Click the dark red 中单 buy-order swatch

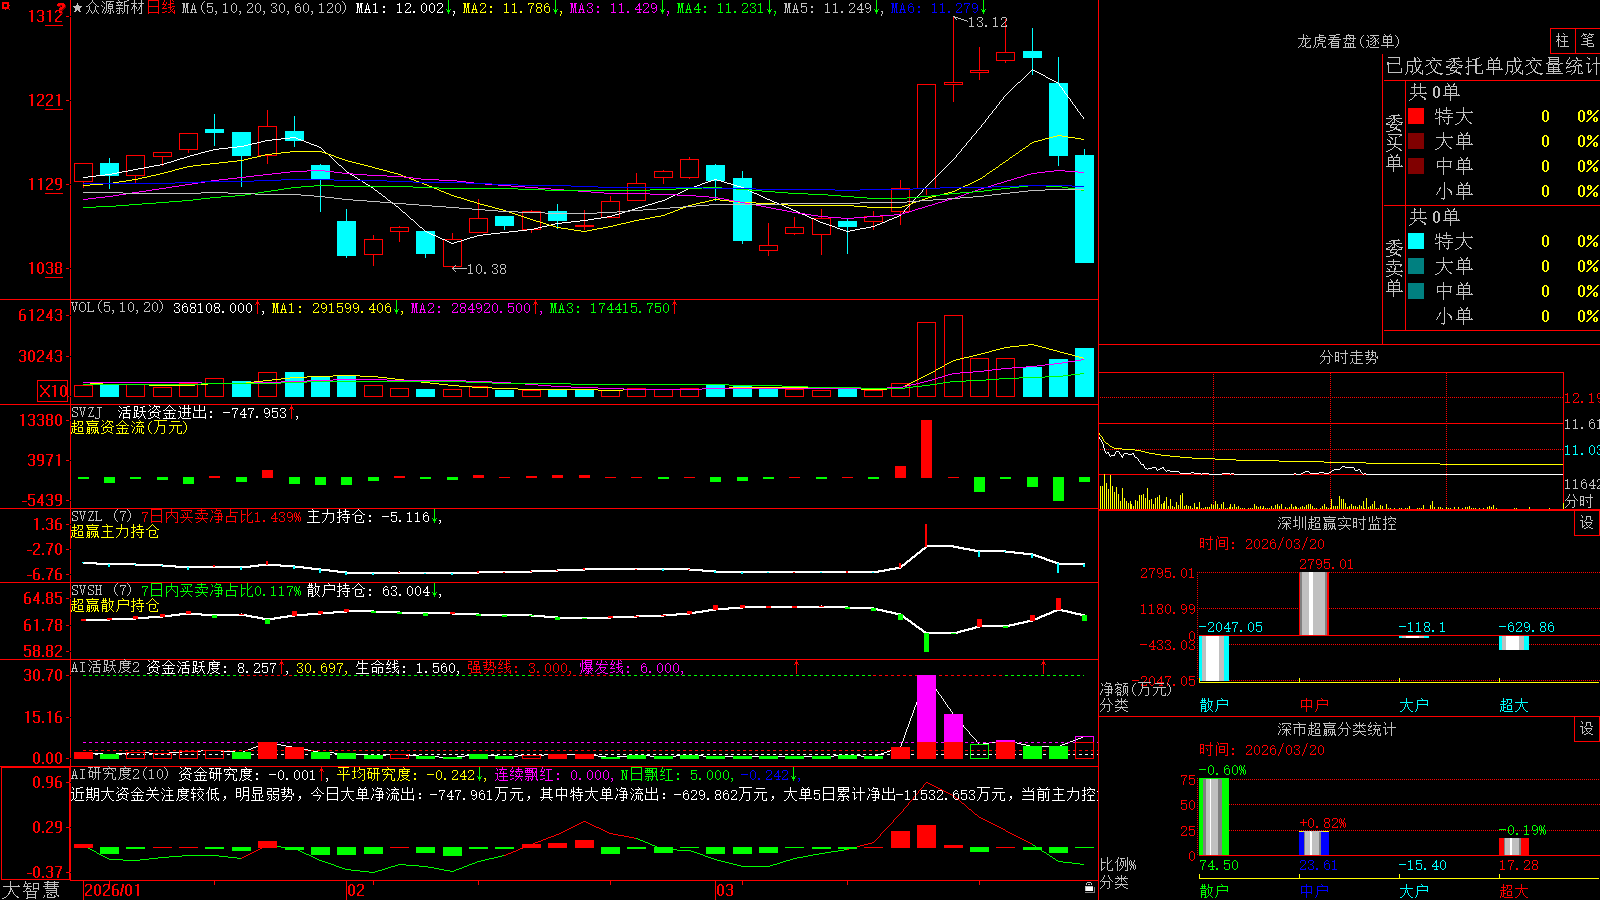(1416, 165)
